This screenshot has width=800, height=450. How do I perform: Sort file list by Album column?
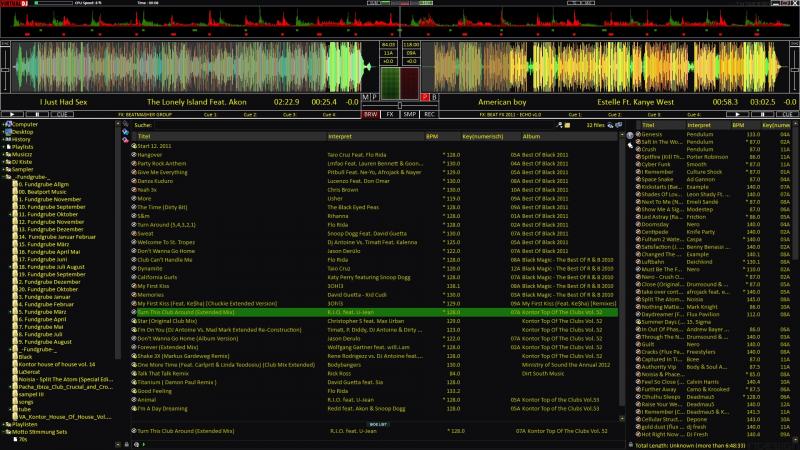pyautogui.click(x=569, y=136)
